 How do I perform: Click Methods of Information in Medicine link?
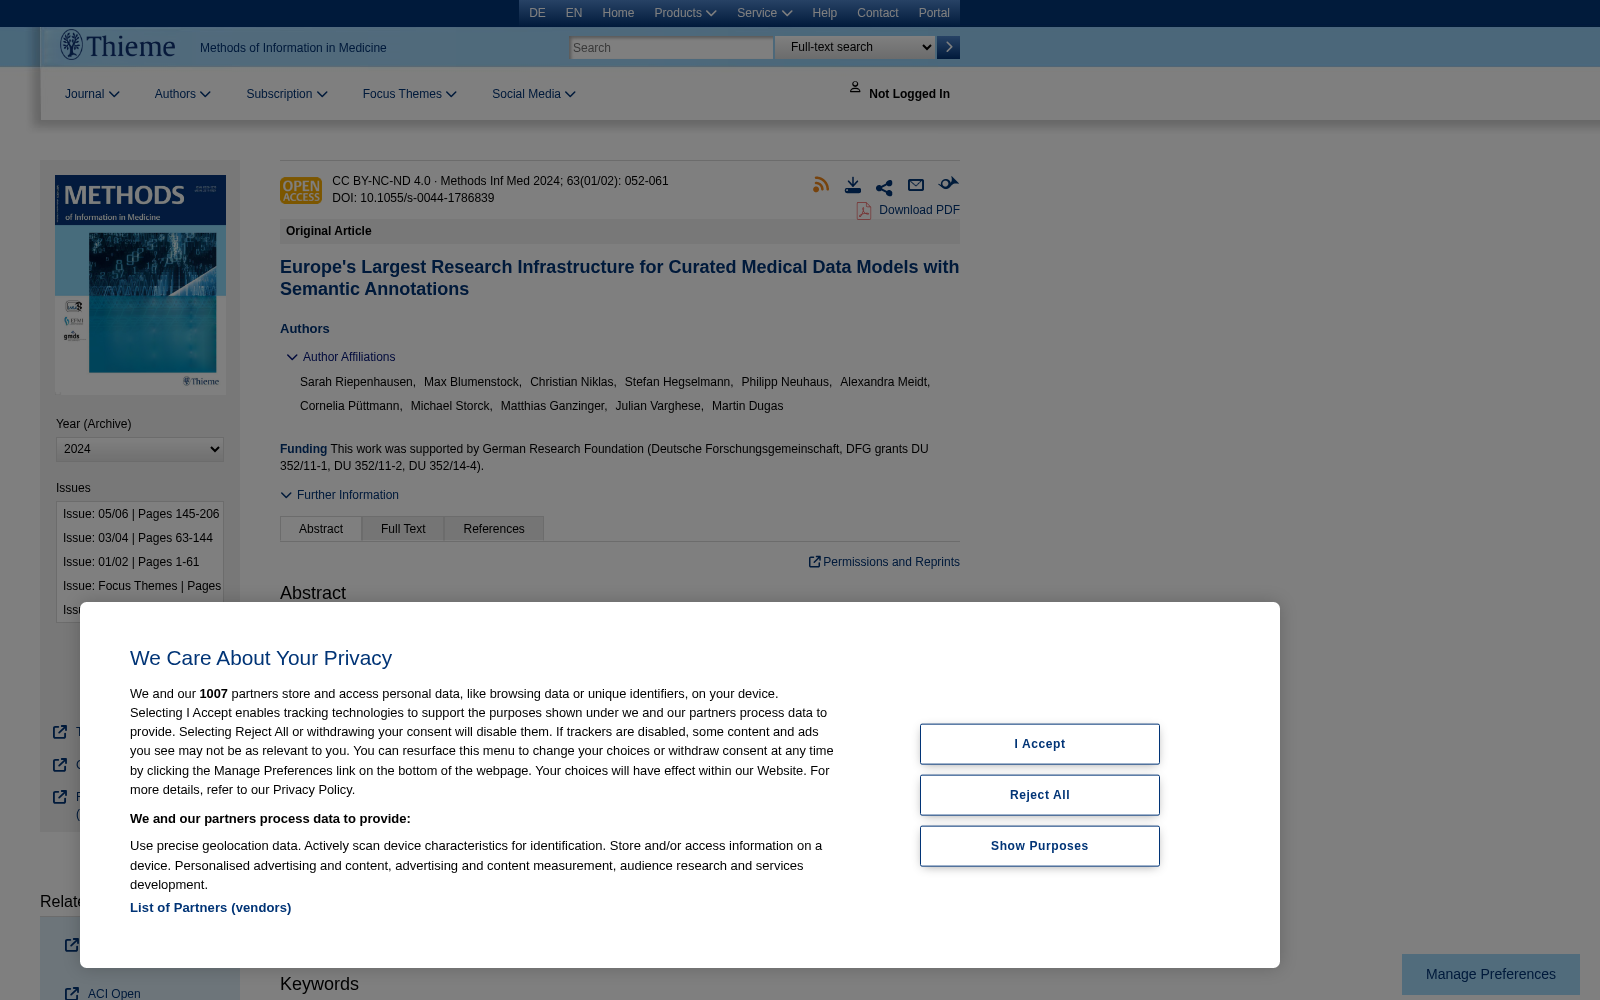pos(293,48)
